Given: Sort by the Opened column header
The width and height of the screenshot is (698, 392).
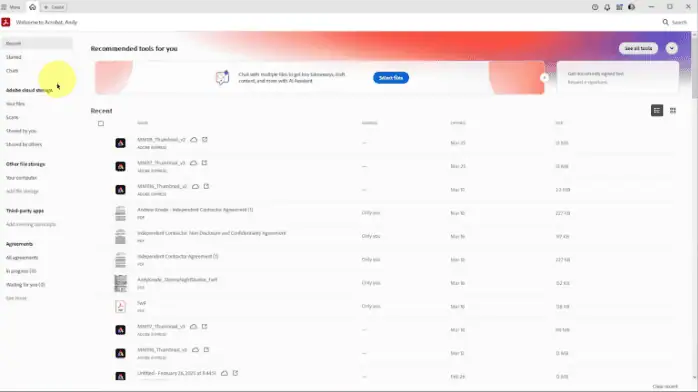Looking at the screenshot, I should tap(458, 123).
